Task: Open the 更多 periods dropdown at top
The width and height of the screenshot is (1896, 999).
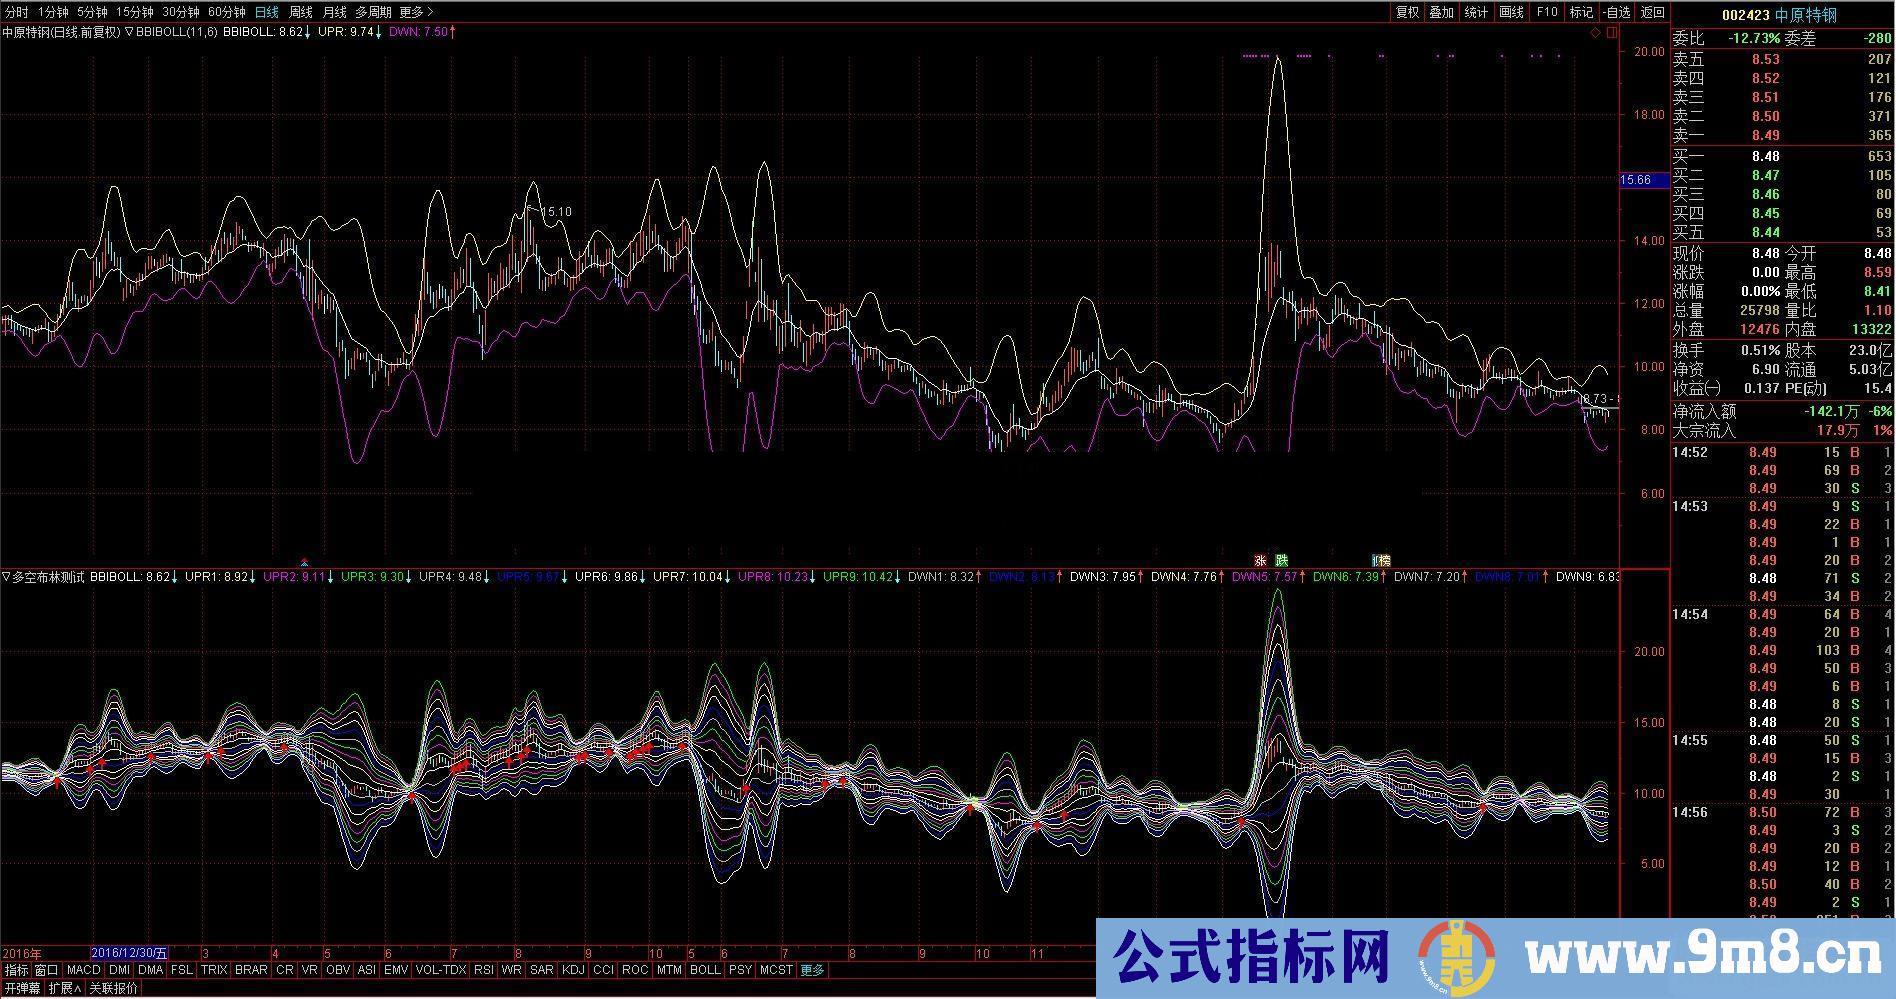Action: tap(412, 13)
